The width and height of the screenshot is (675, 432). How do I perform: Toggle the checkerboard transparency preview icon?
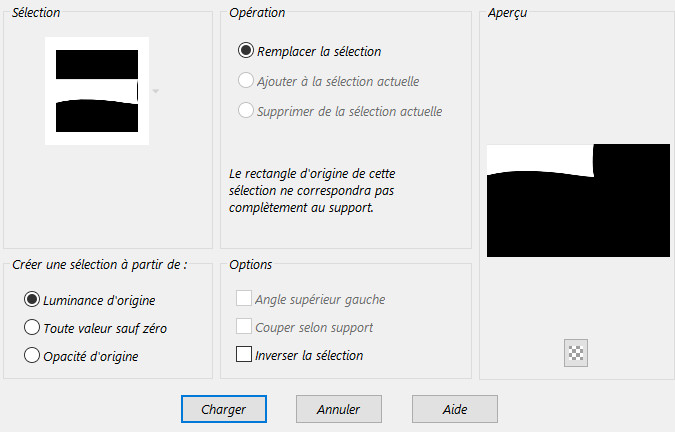576,353
